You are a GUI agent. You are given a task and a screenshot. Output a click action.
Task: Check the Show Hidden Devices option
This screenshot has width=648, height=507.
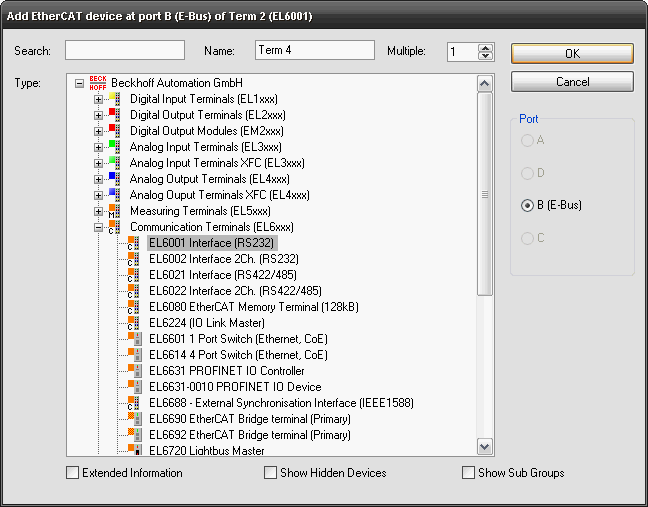pyautogui.click(x=270, y=473)
